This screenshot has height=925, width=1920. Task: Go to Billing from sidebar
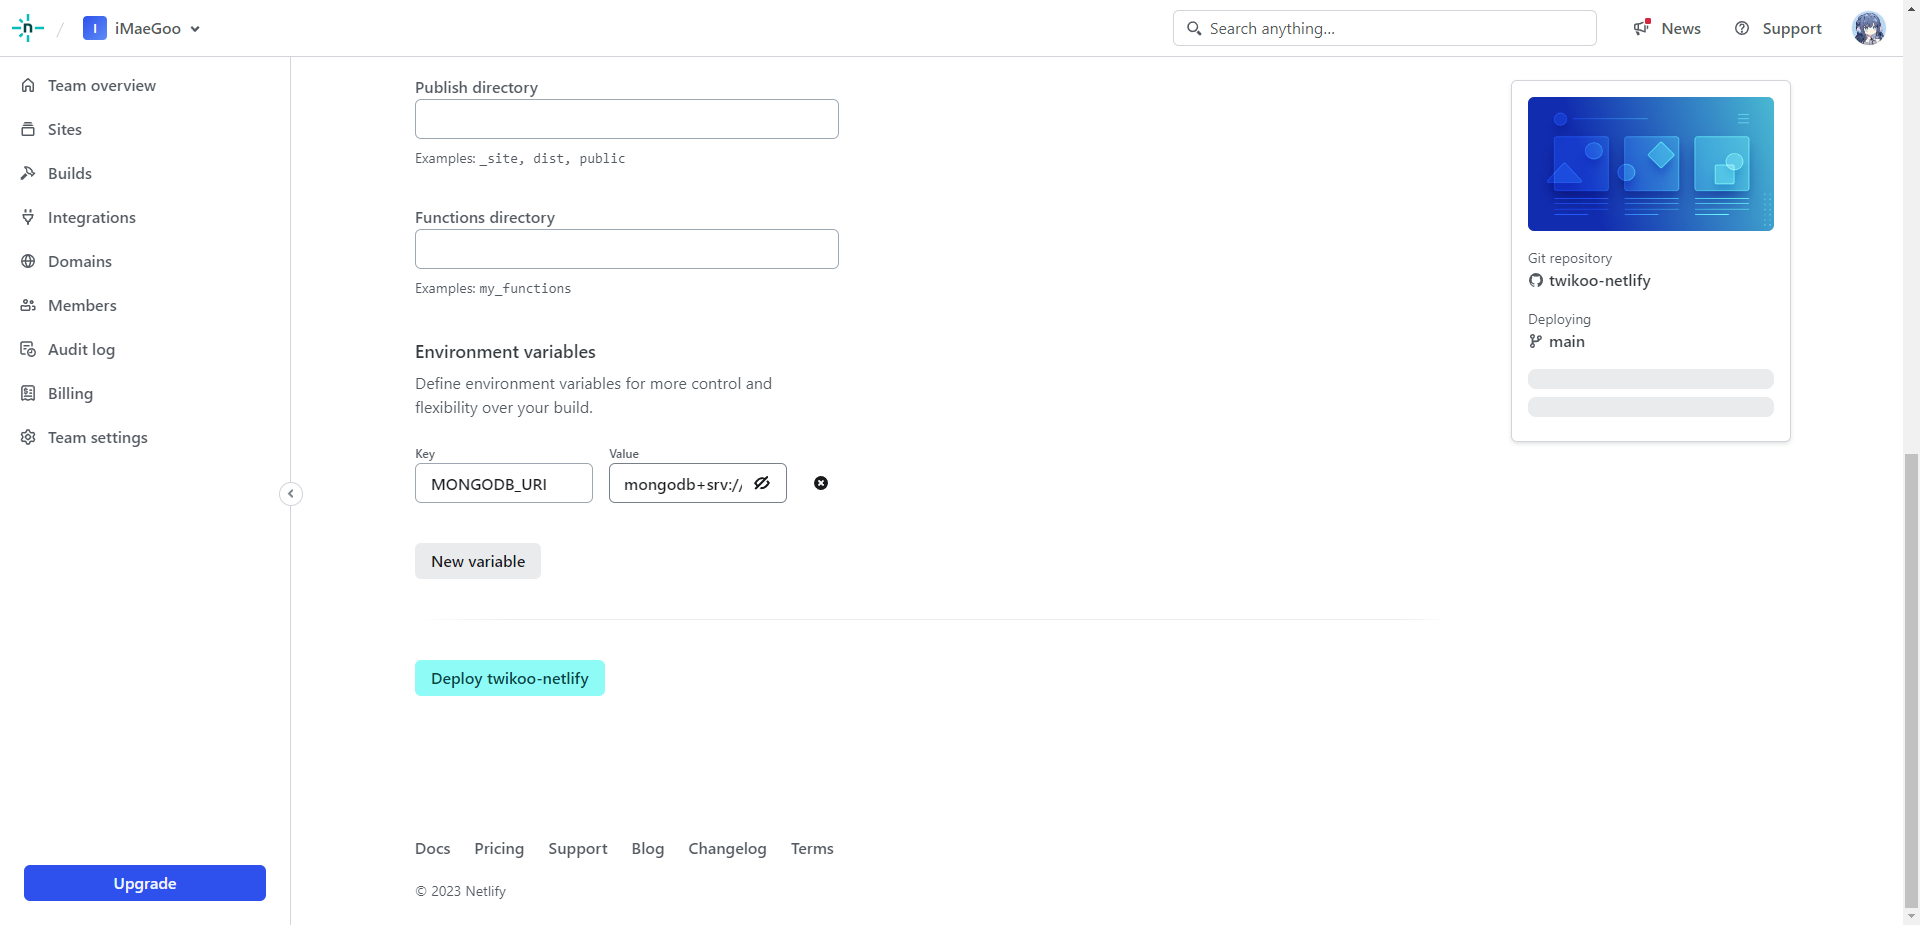click(69, 393)
